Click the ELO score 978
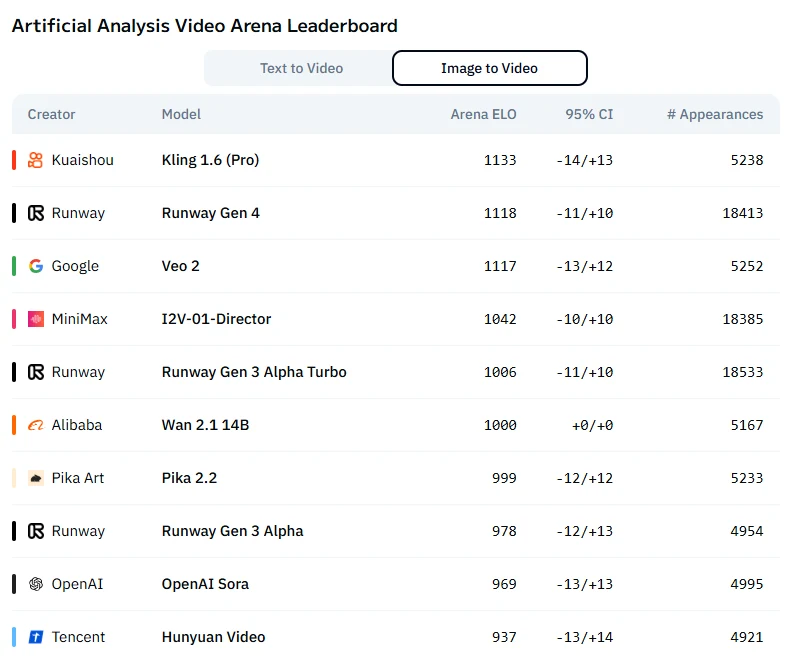The width and height of the screenshot is (798, 662). 504,531
